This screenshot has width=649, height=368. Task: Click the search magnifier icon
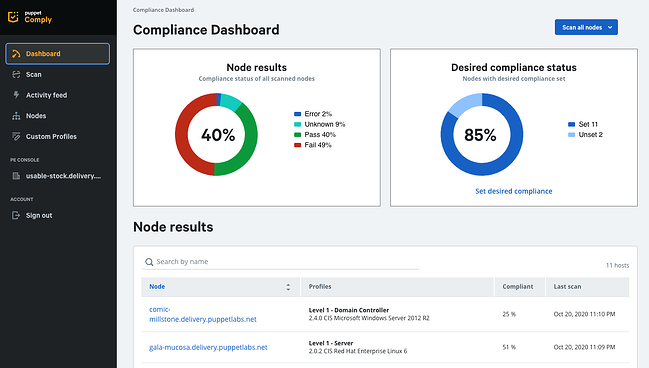tap(149, 262)
